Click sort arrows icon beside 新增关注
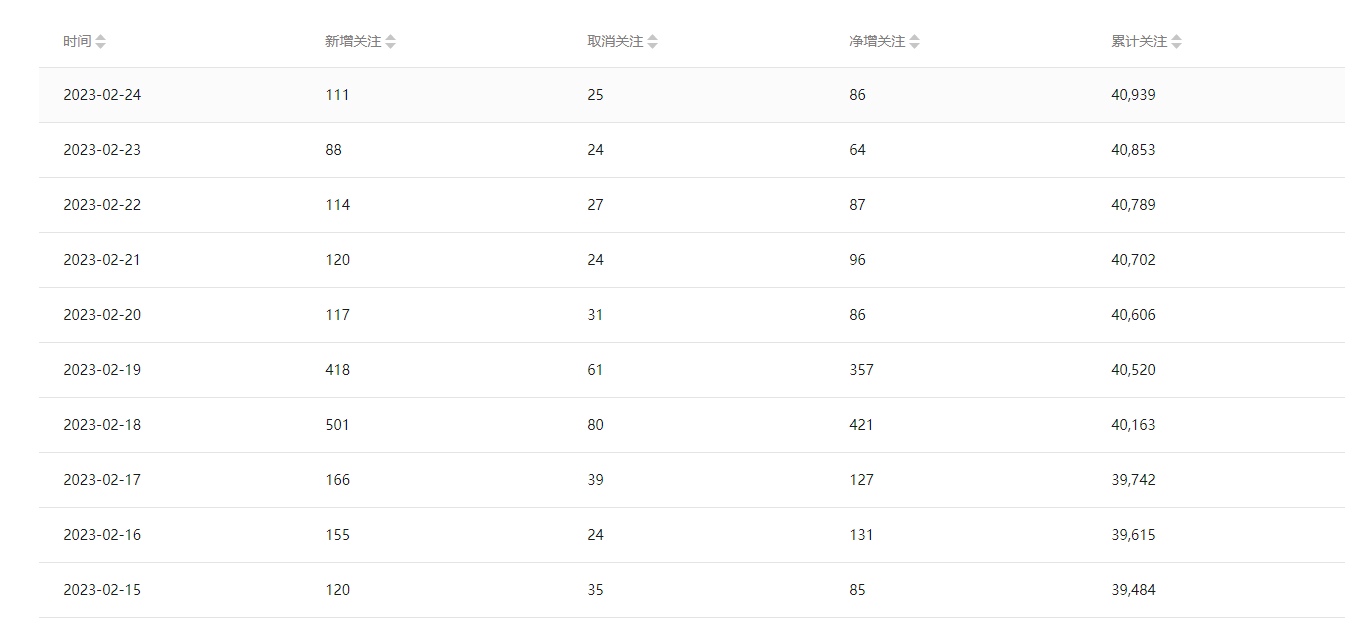This screenshot has height=620, width=1345. pos(391,42)
